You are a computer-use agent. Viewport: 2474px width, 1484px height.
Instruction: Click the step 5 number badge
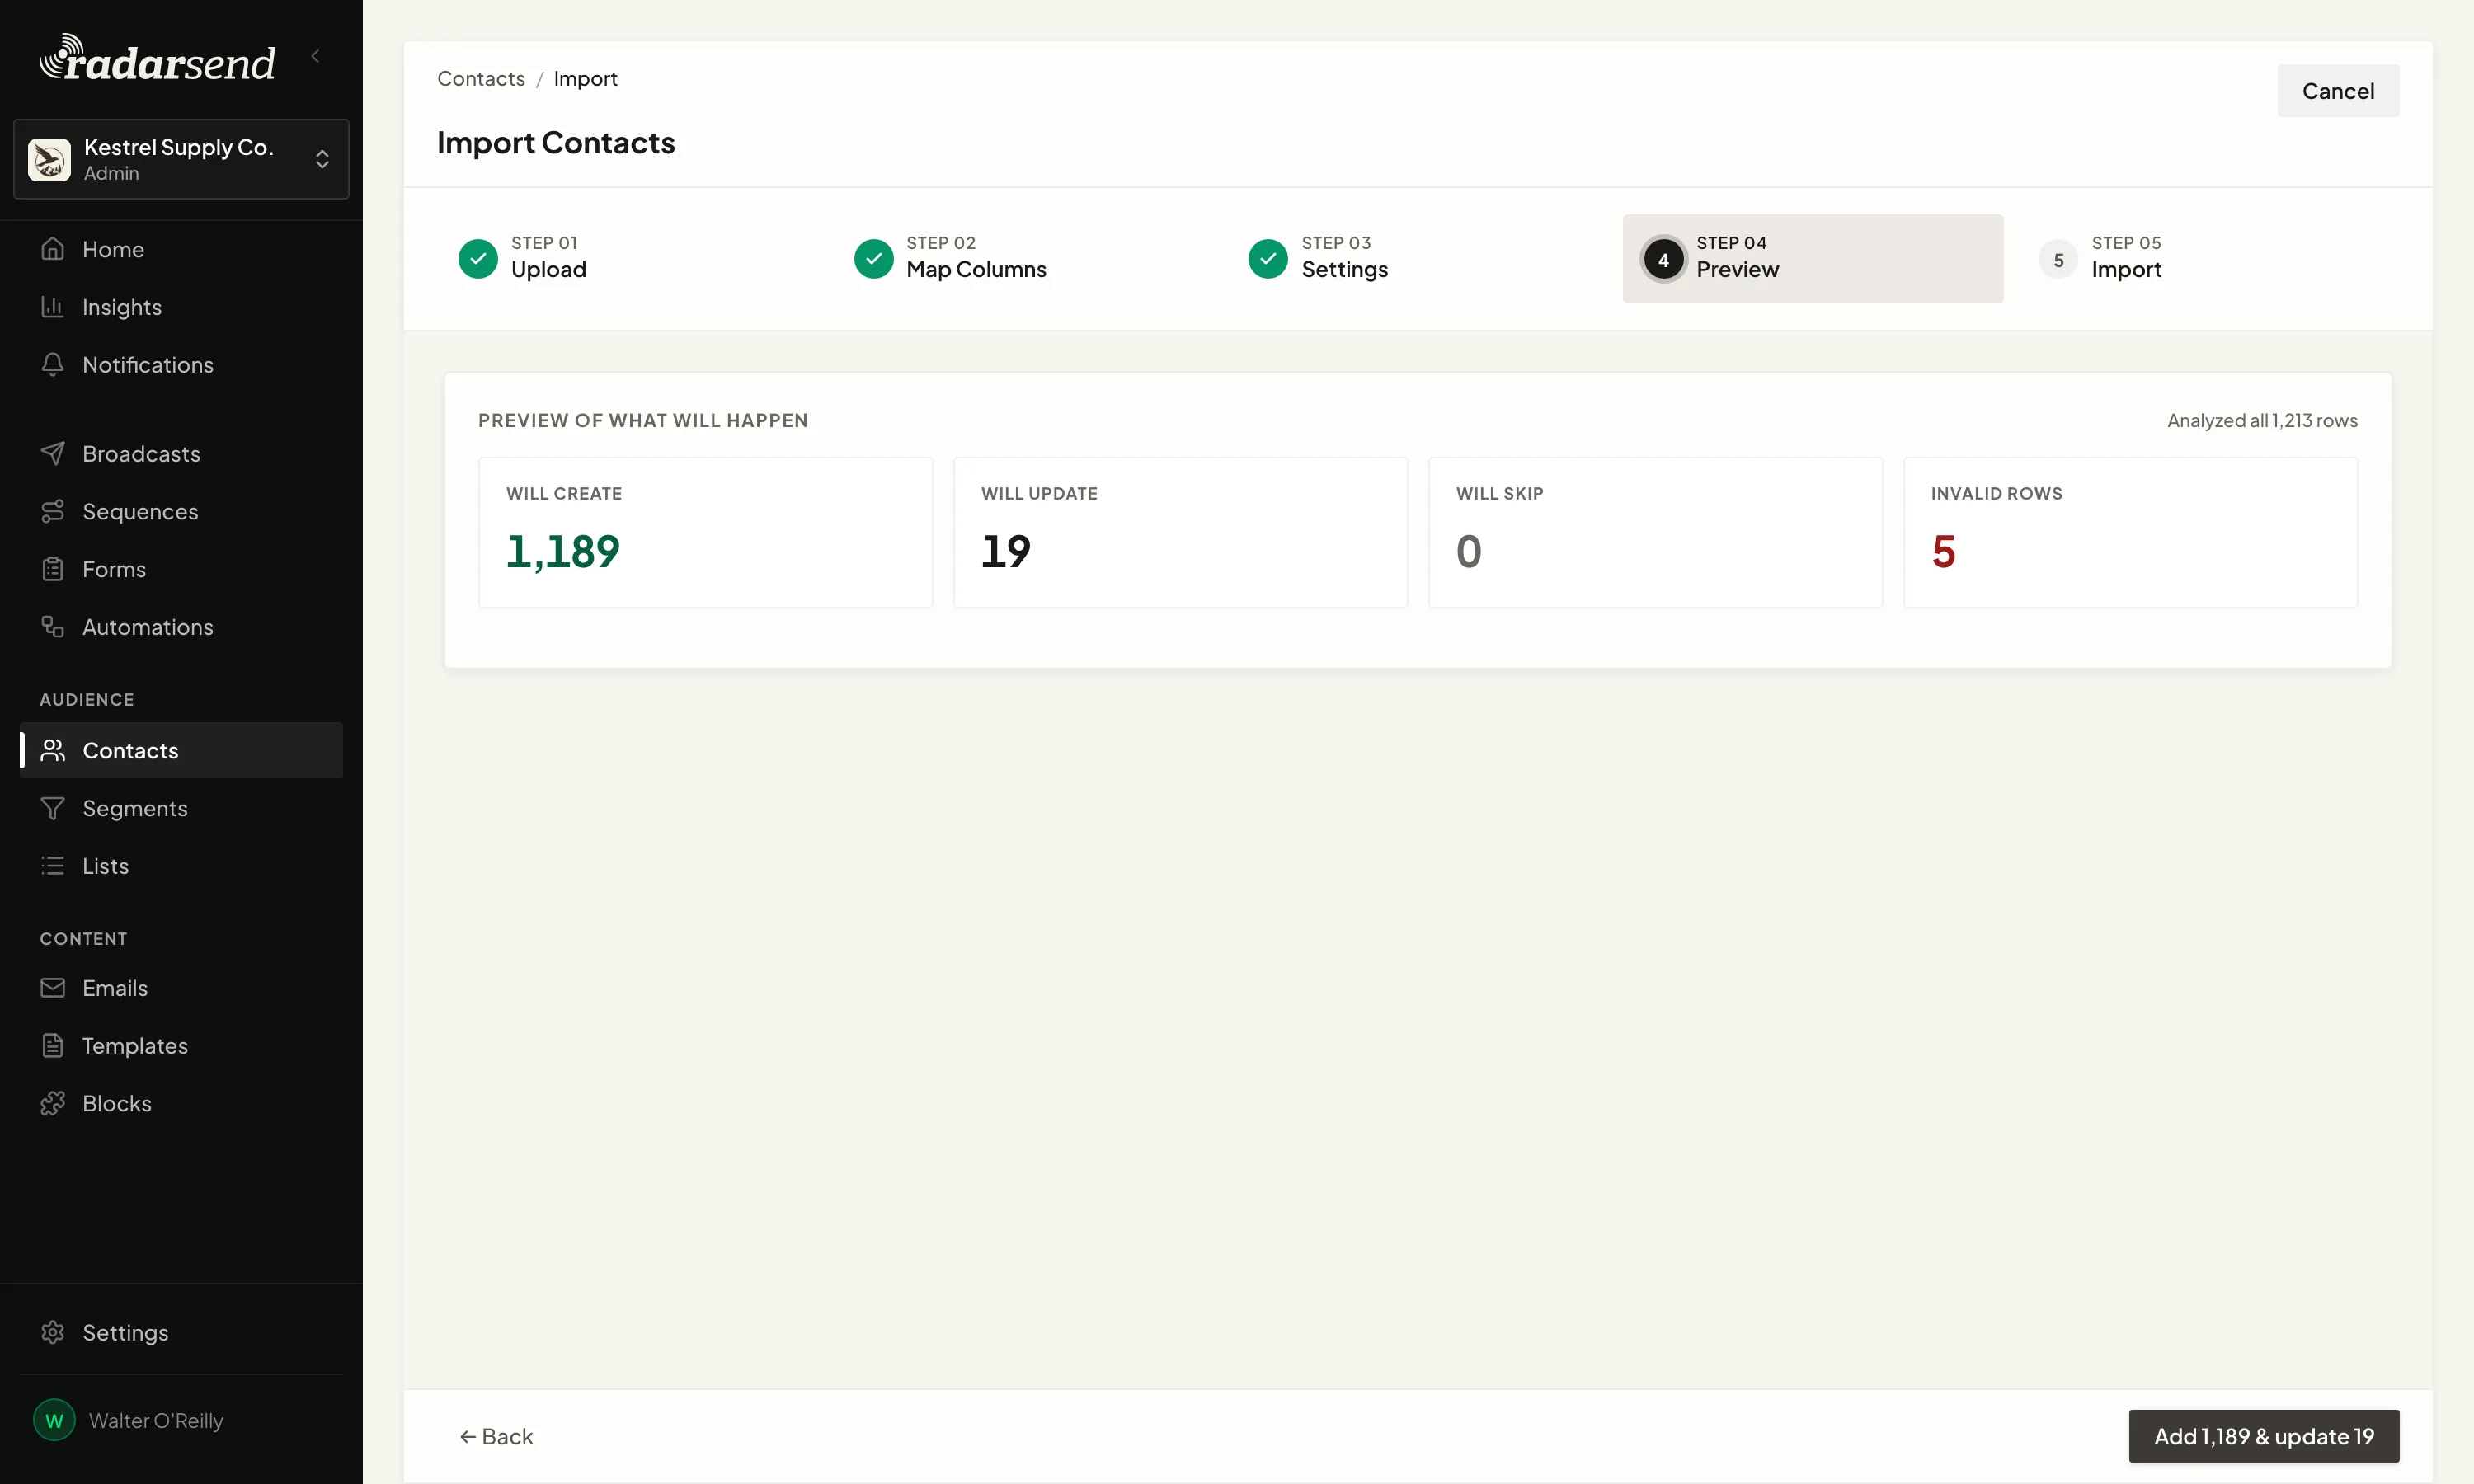(2058, 260)
